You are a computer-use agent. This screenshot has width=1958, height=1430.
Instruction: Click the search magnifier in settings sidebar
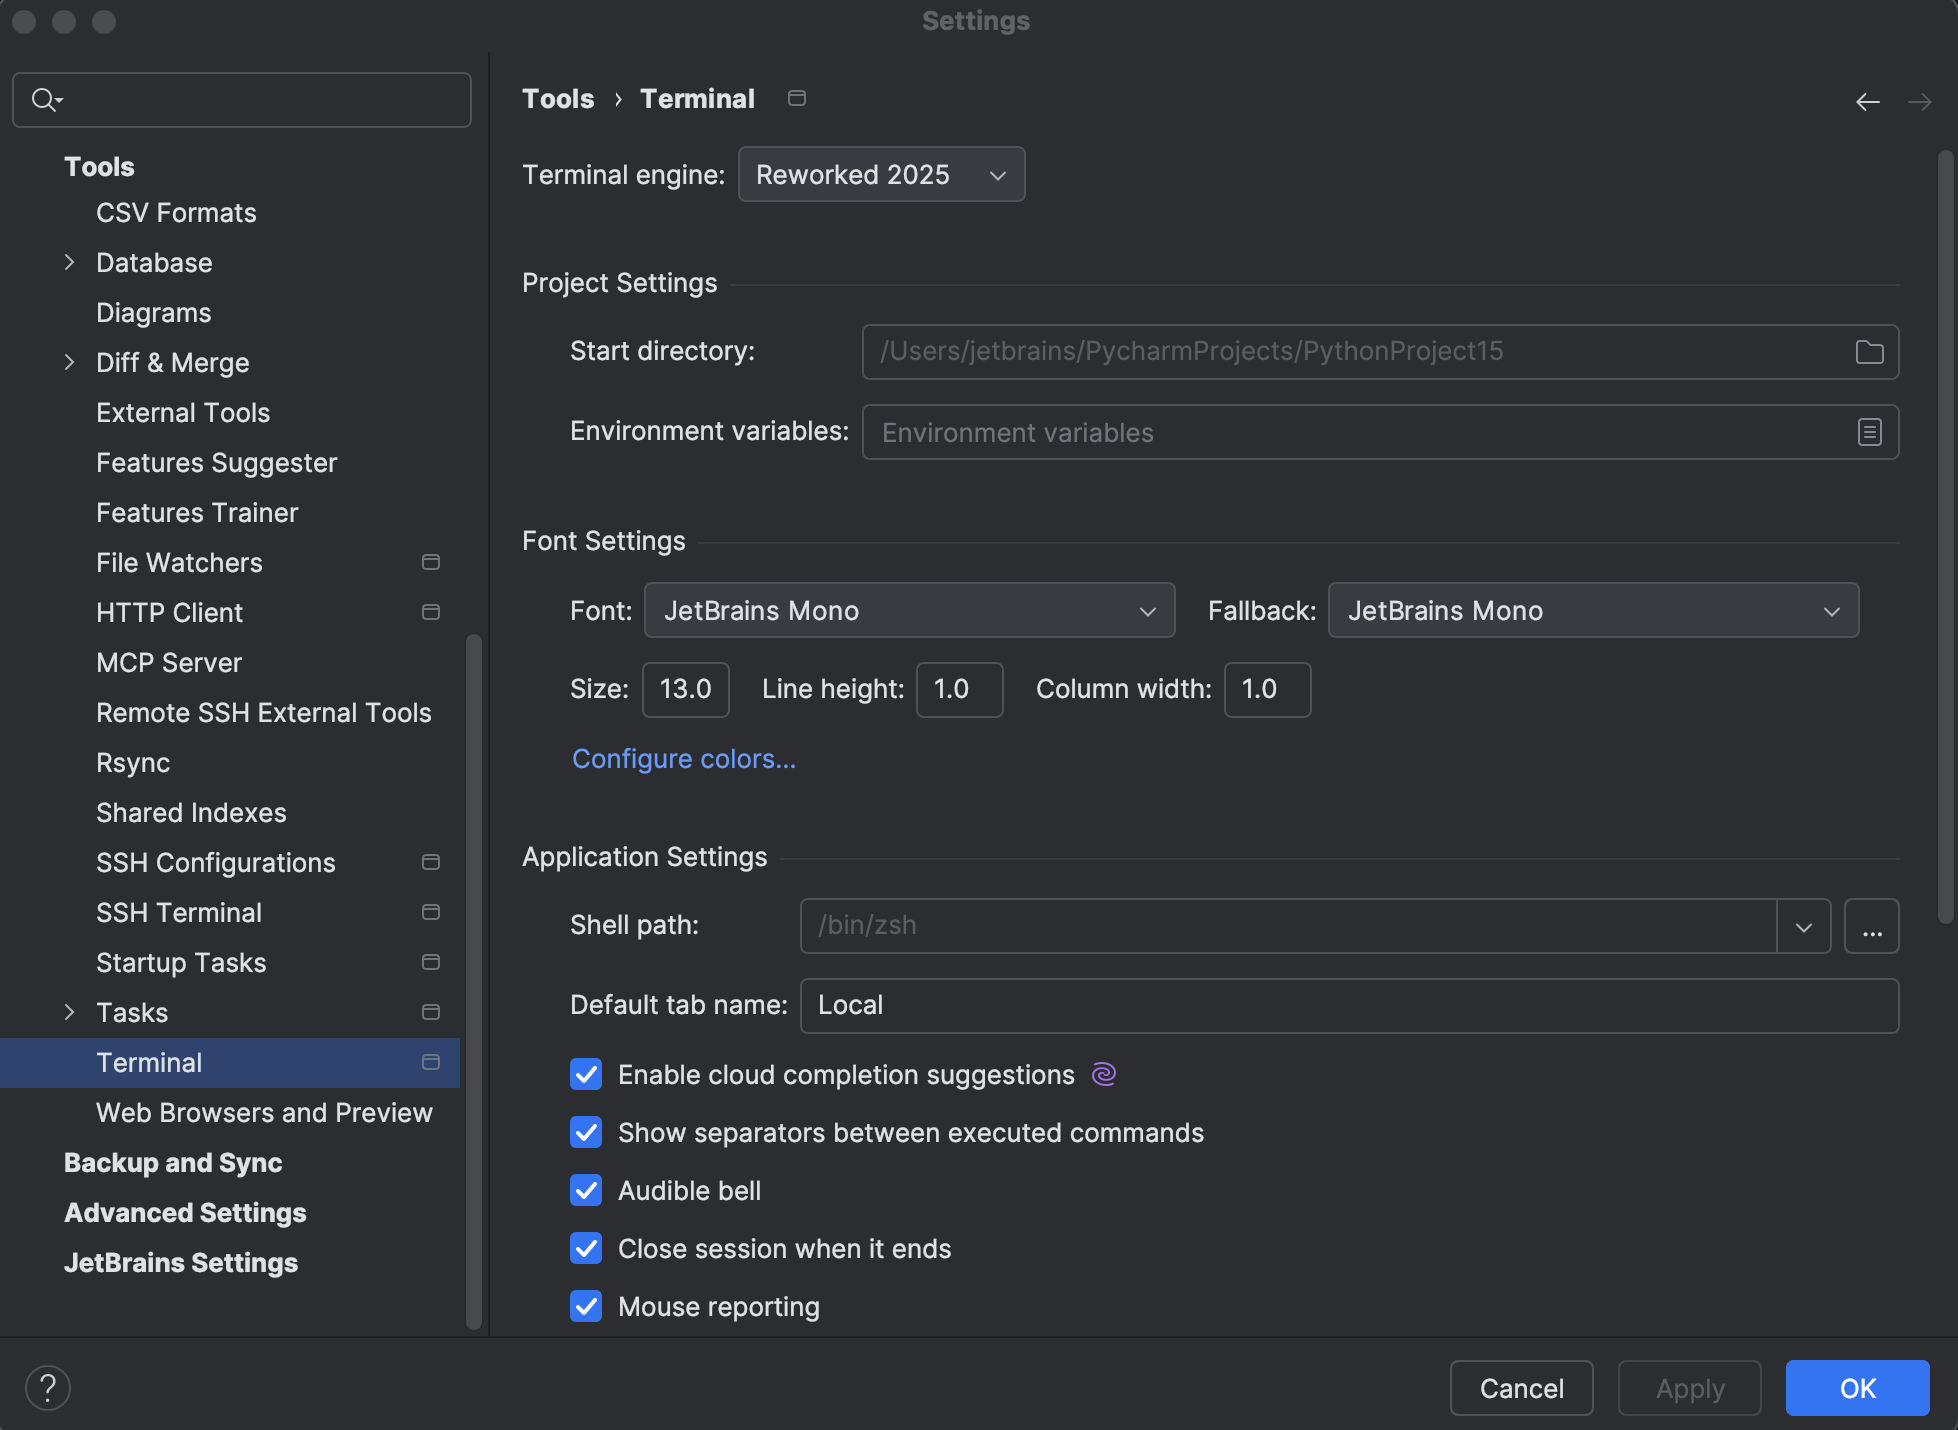pyautogui.click(x=45, y=99)
